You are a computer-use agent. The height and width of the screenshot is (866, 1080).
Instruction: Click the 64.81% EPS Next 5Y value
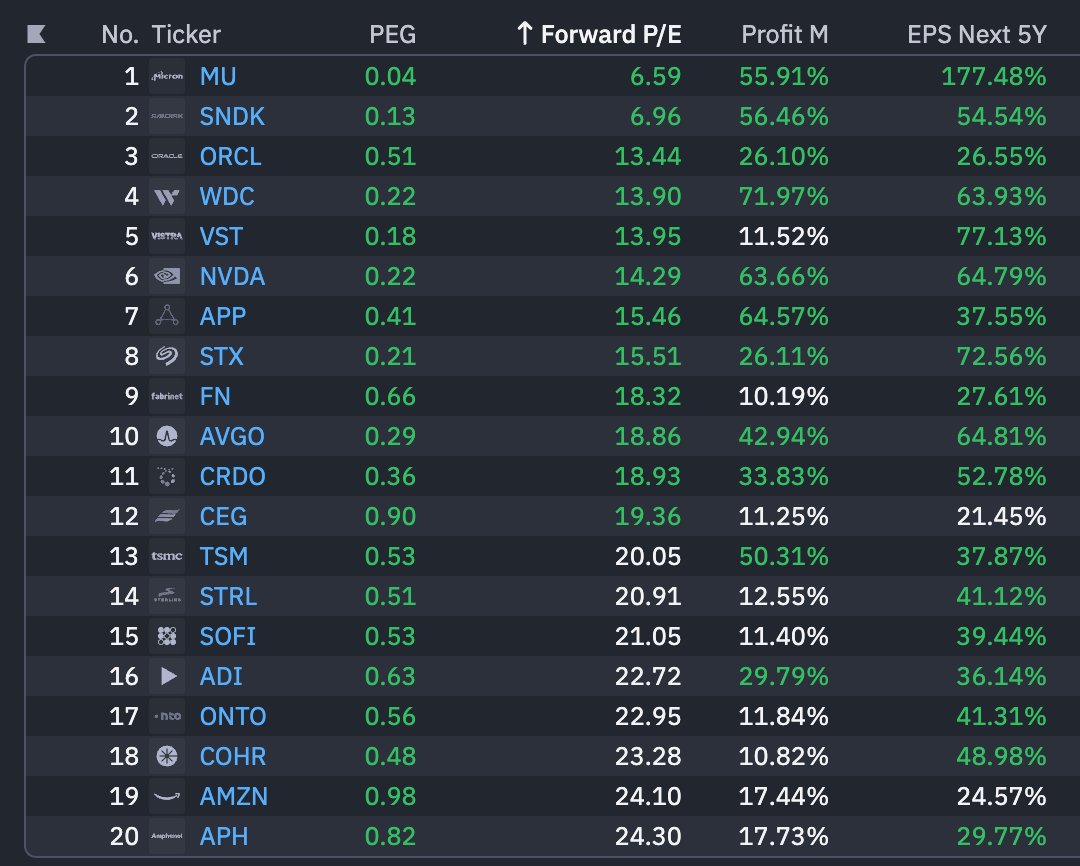click(x=1001, y=436)
